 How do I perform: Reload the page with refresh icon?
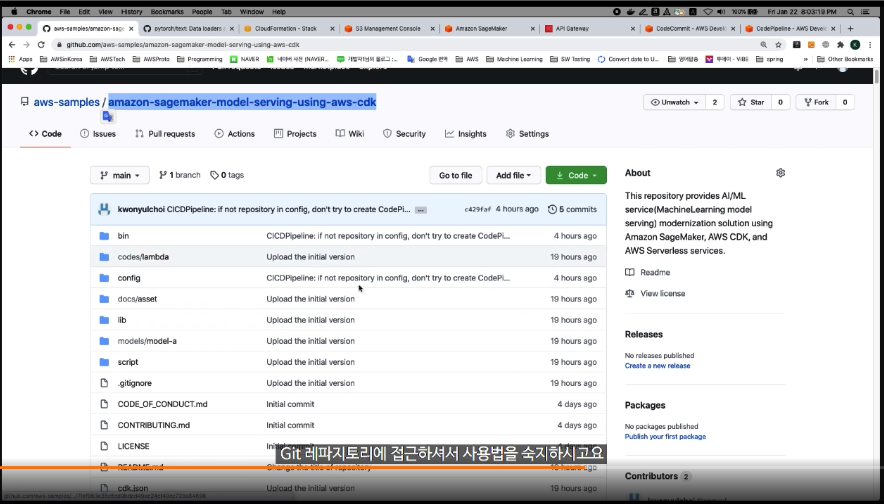pyautogui.click(x=41, y=45)
